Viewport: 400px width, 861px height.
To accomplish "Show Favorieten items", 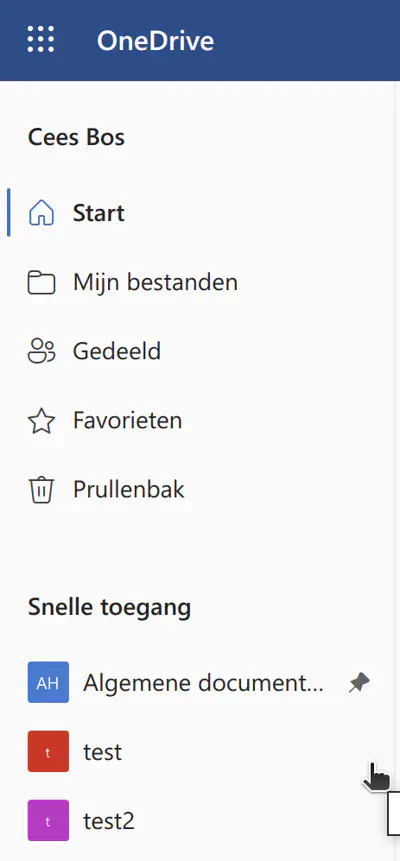I will [127, 421].
